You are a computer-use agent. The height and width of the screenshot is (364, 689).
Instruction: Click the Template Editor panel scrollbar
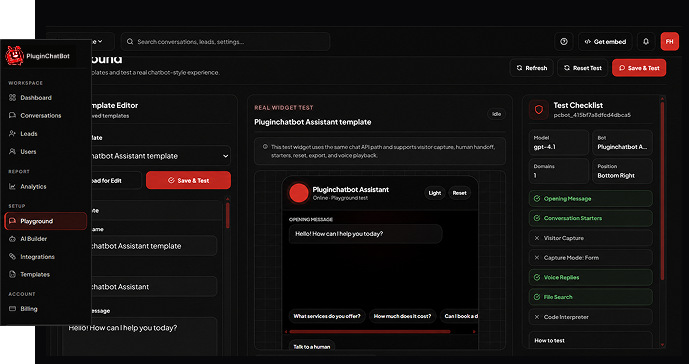tap(228, 214)
